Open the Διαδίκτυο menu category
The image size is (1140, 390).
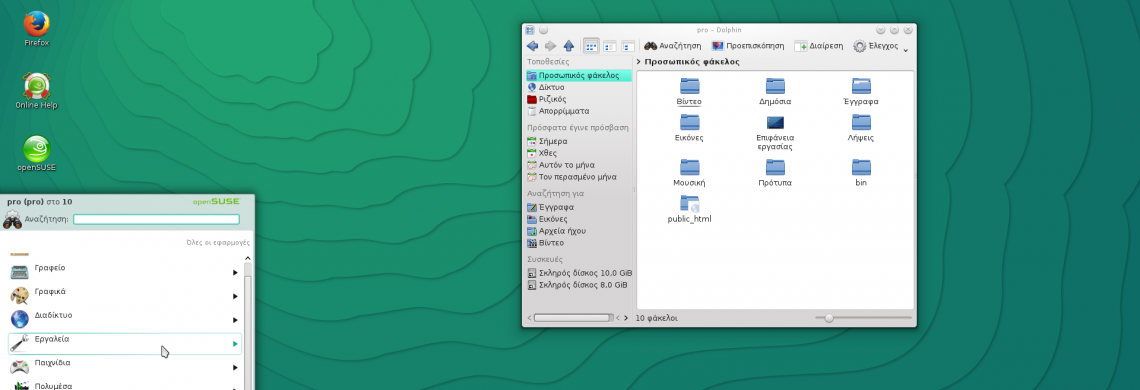124,319
